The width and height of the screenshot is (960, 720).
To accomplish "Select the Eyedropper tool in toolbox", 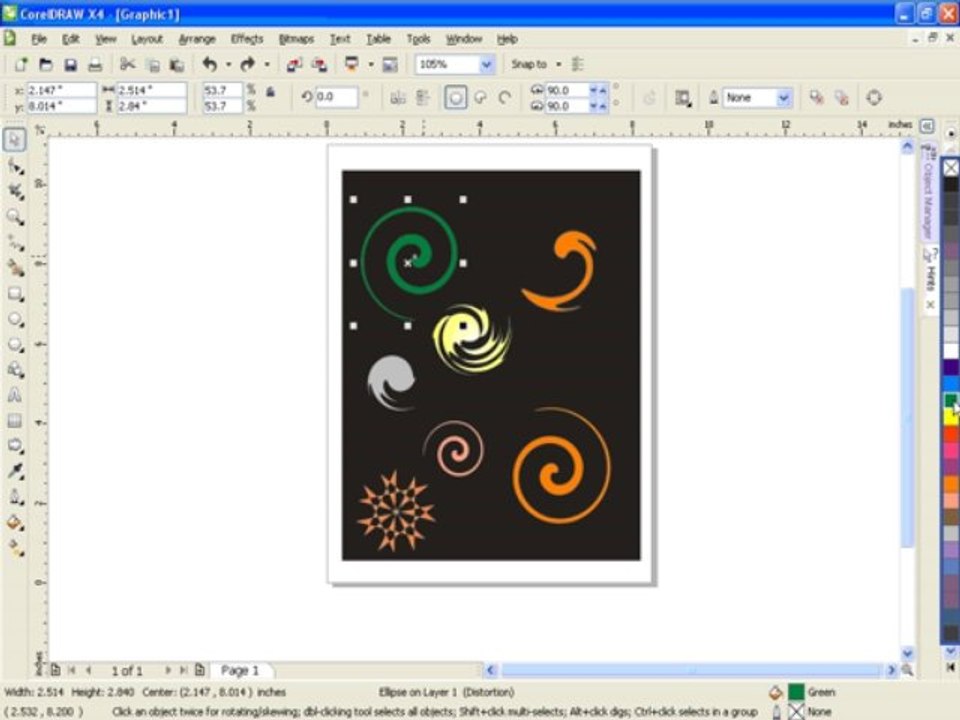I will click(15, 471).
